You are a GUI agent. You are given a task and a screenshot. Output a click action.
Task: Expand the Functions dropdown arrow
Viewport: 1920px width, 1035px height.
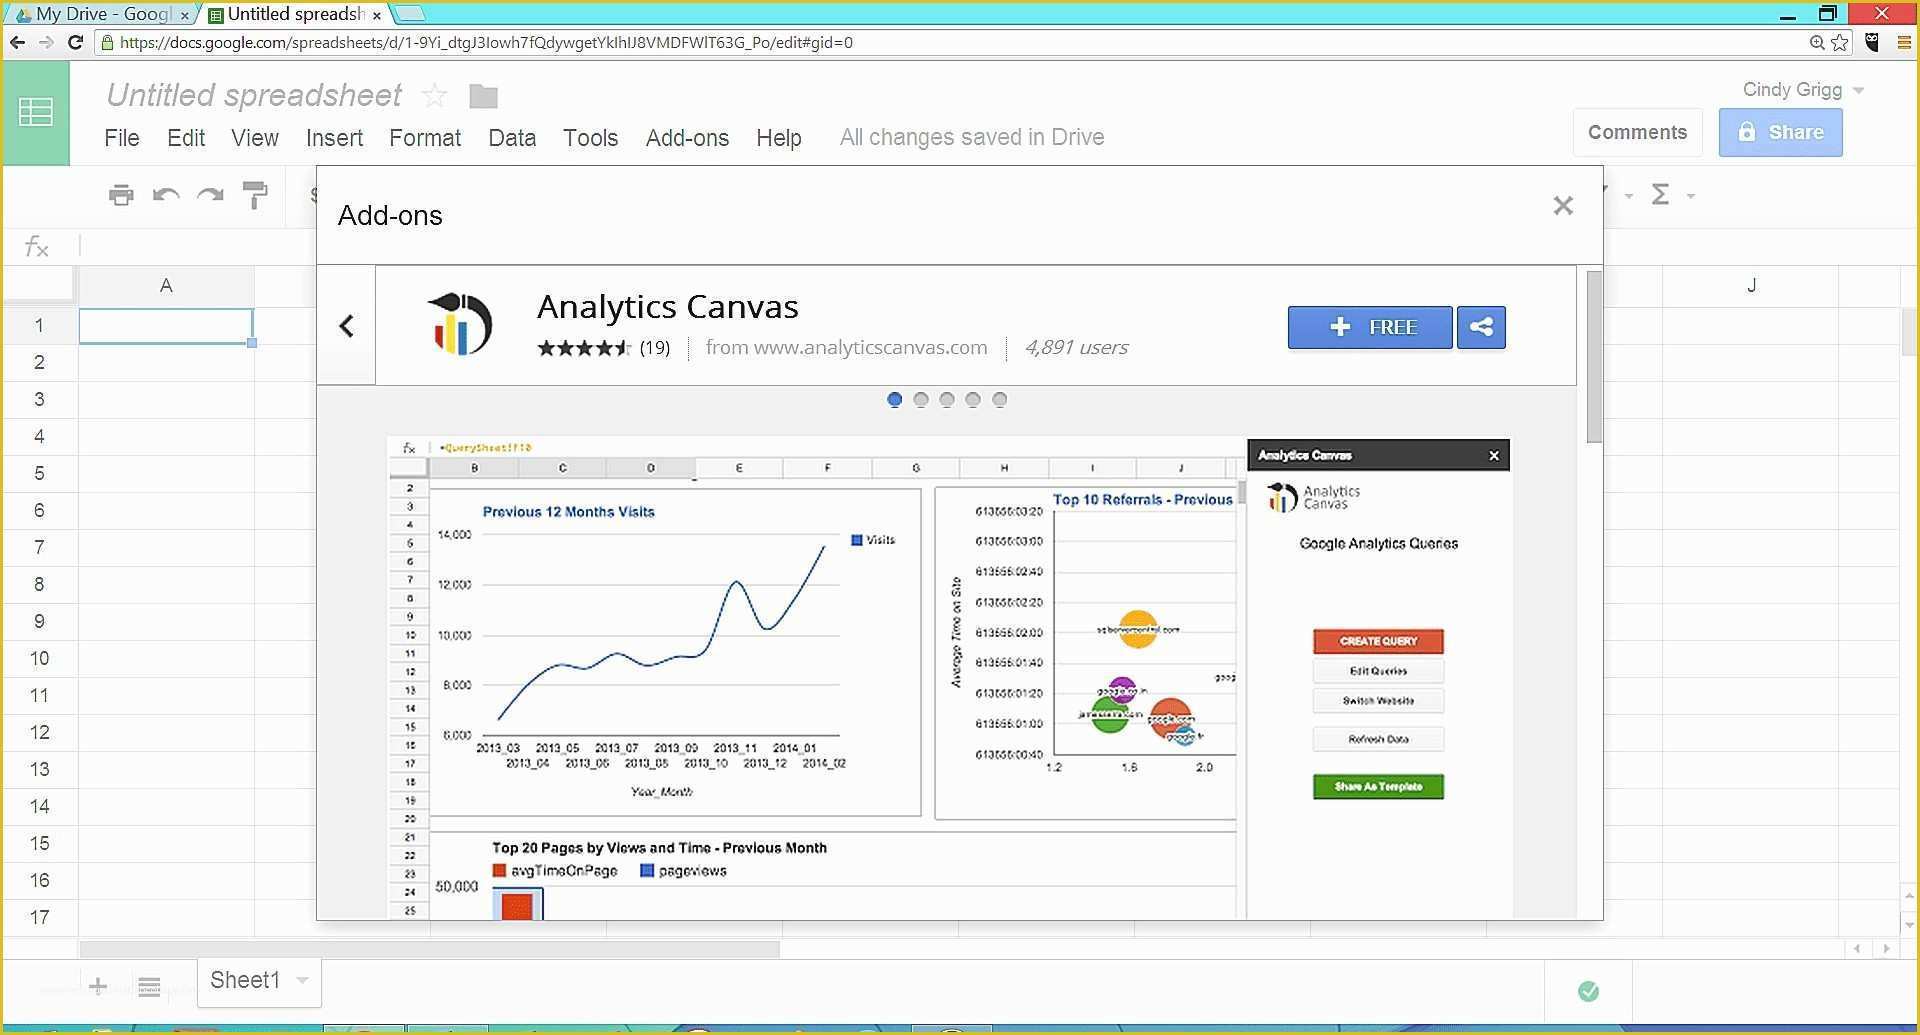click(x=1691, y=196)
